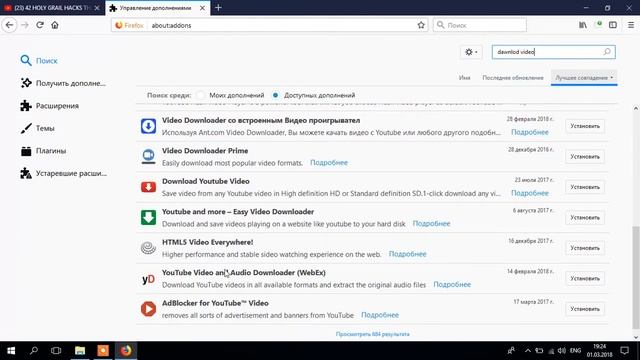Image resolution: width=640 pixels, height=360 pixels.
Task: Open Windows Start menu
Action: [11, 351]
